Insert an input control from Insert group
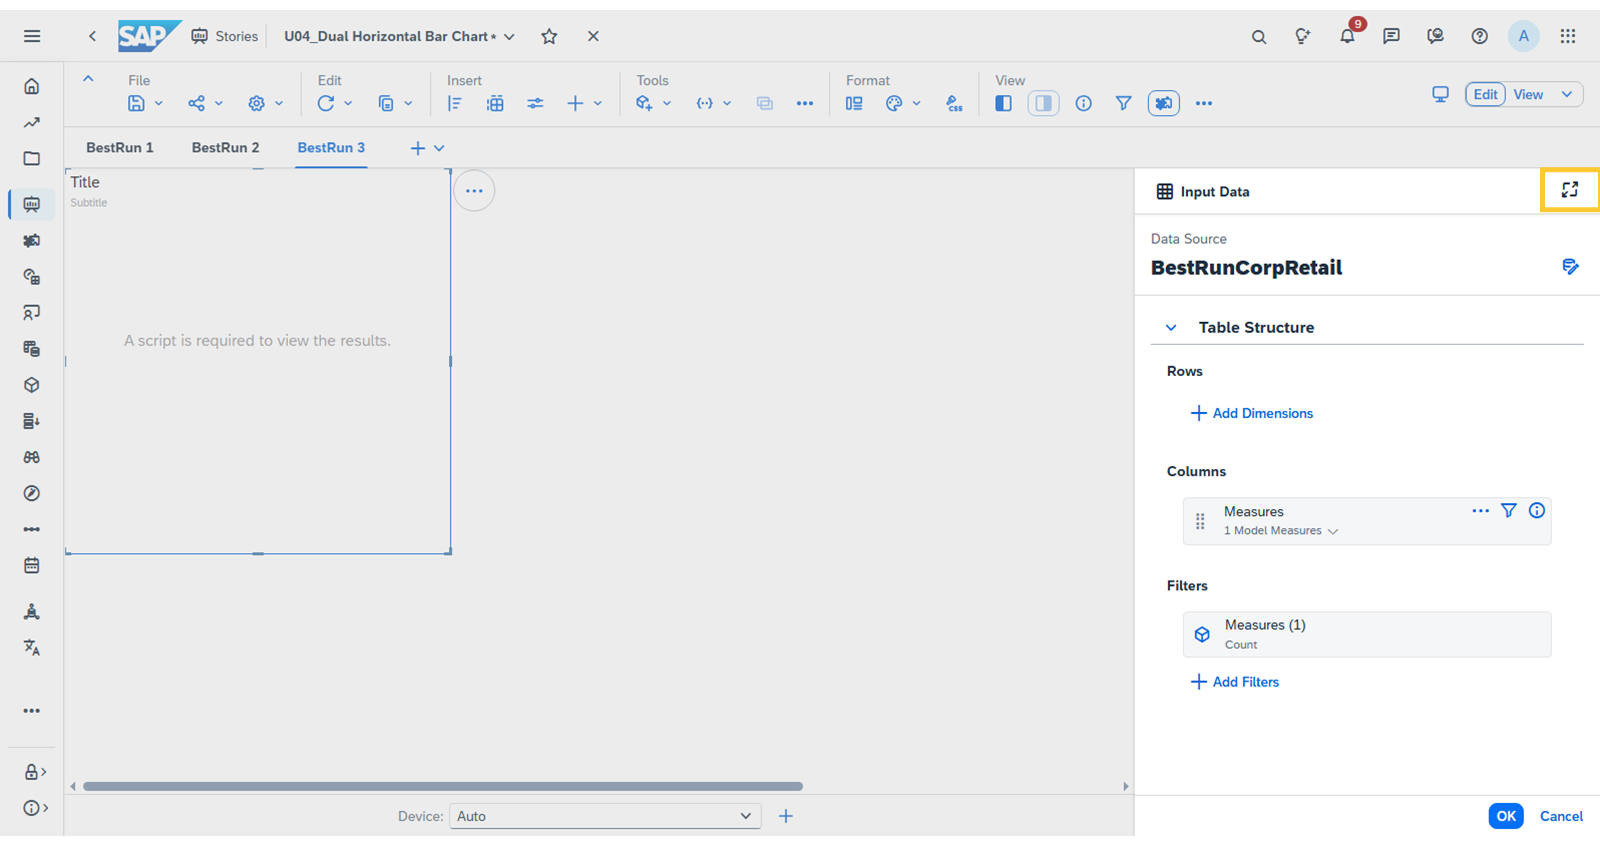This screenshot has width=1600, height=846. pos(535,103)
